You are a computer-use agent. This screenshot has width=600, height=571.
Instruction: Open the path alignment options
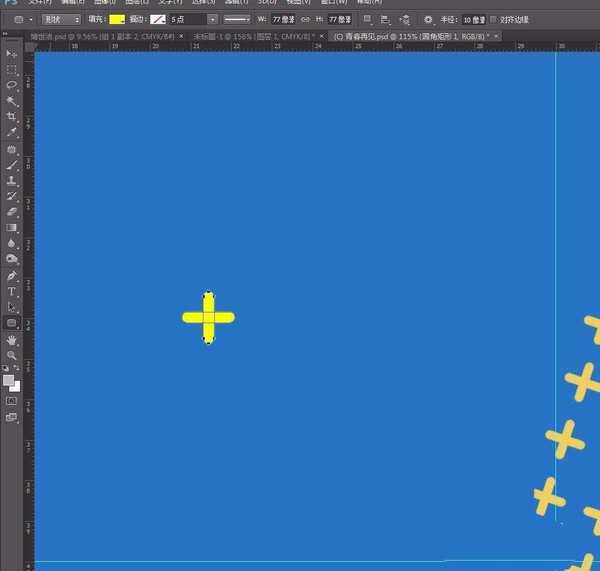(385, 20)
